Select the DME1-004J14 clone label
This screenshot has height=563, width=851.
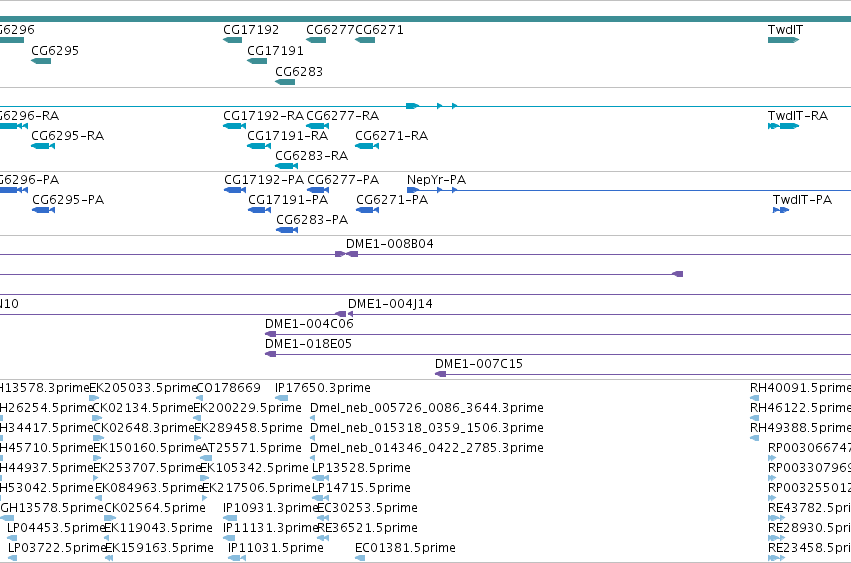click(390, 304)
